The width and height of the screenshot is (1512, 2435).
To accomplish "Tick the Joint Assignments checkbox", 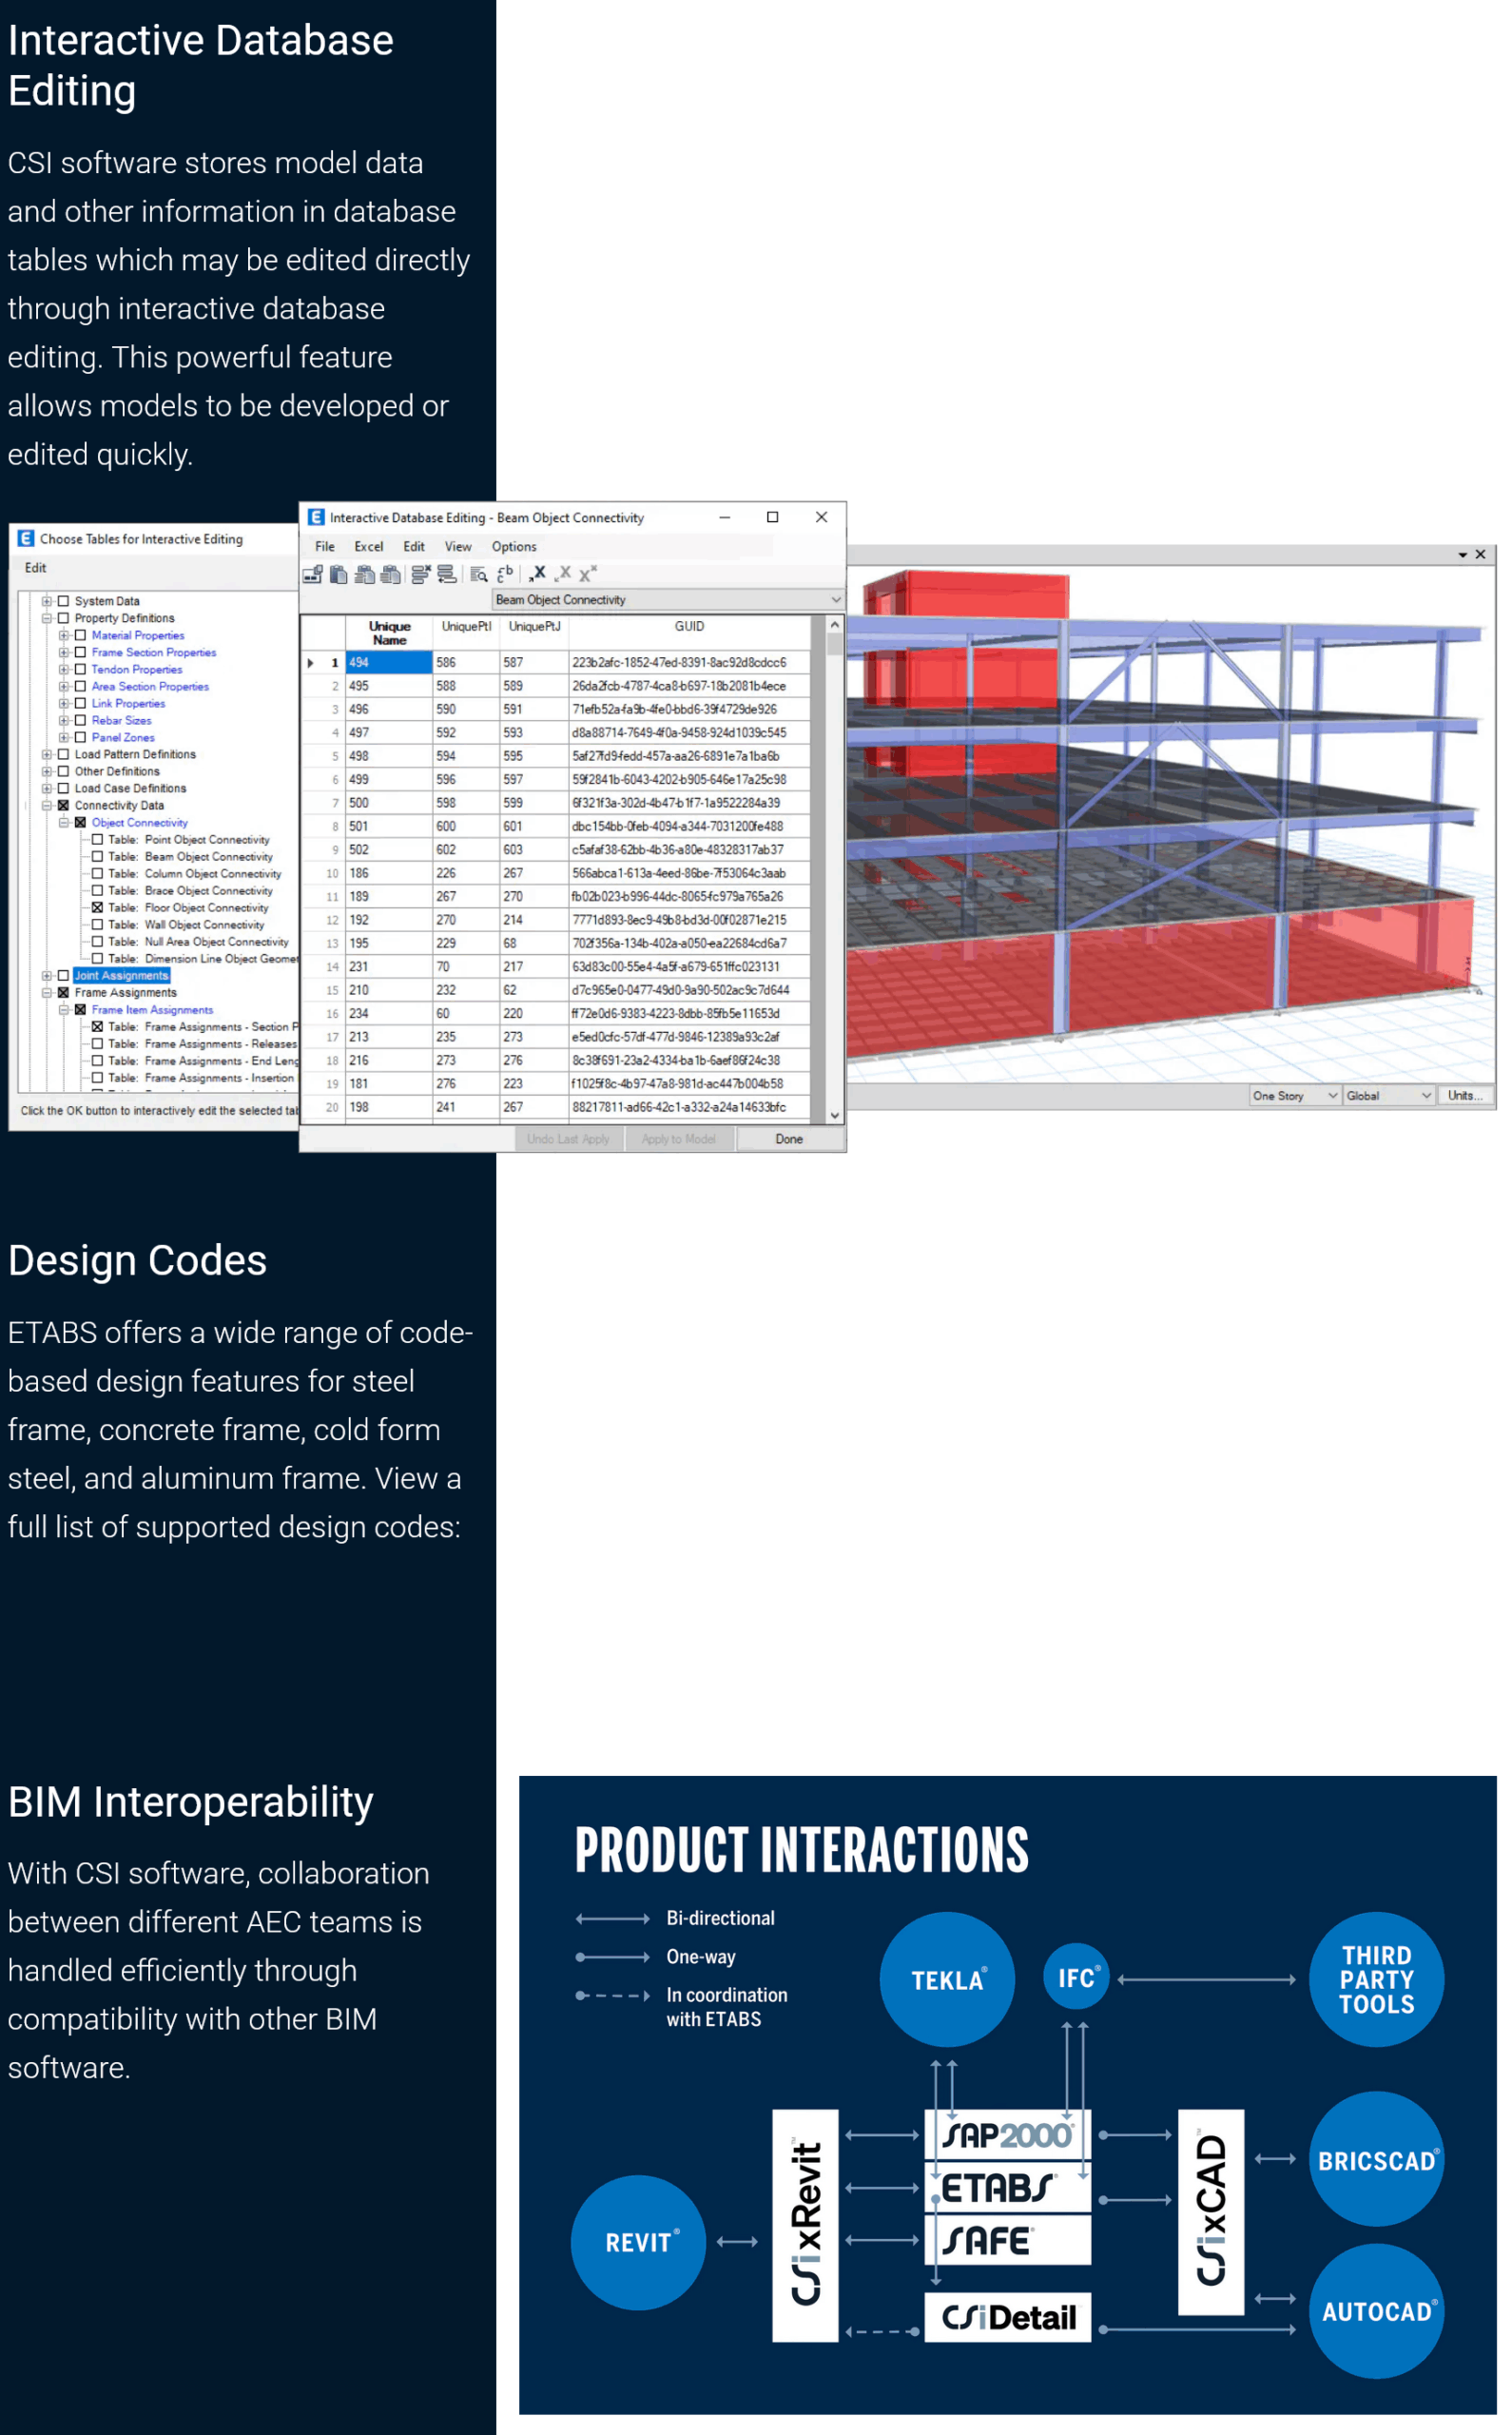I will (x=63, y=976).
